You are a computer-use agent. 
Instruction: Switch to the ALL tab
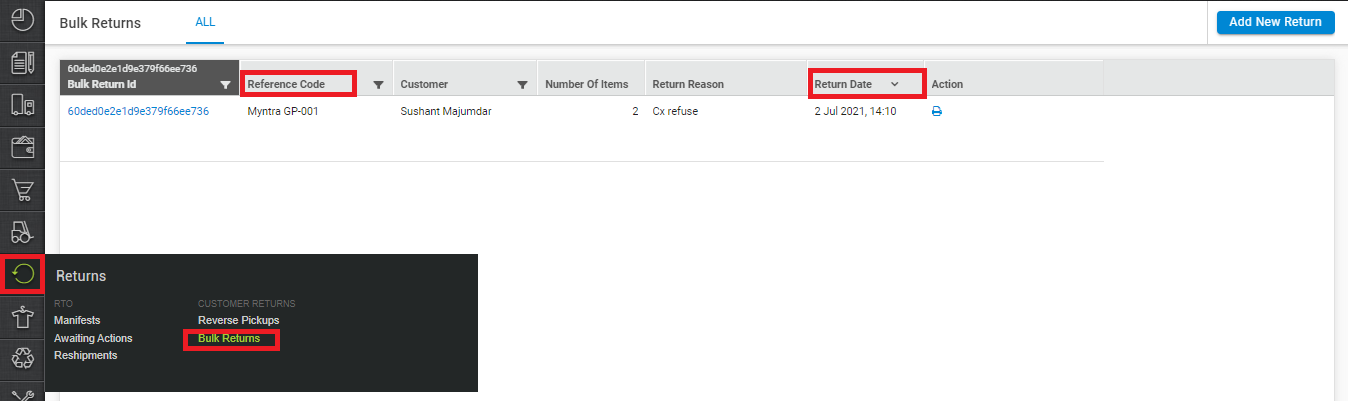pyautogui.click(x=205, y=22)
